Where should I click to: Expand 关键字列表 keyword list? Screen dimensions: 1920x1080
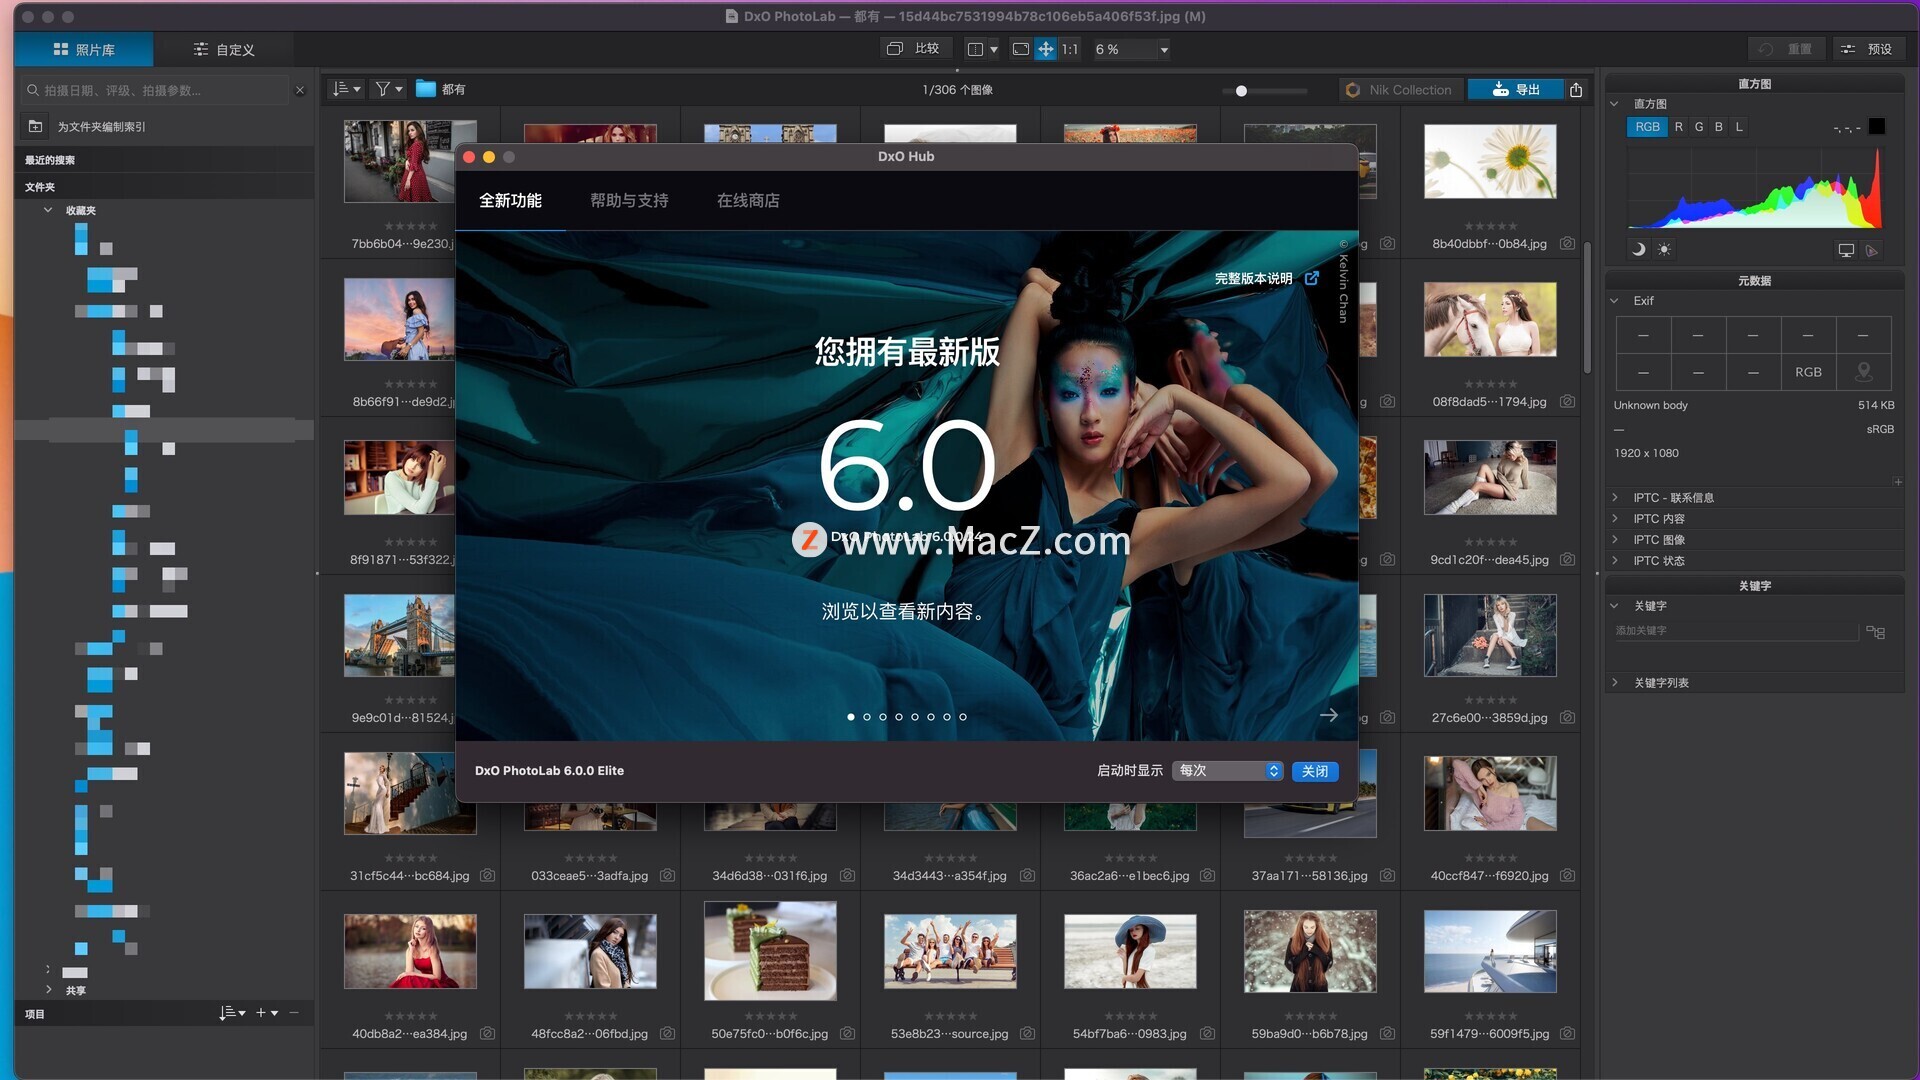coord(1615,682)
